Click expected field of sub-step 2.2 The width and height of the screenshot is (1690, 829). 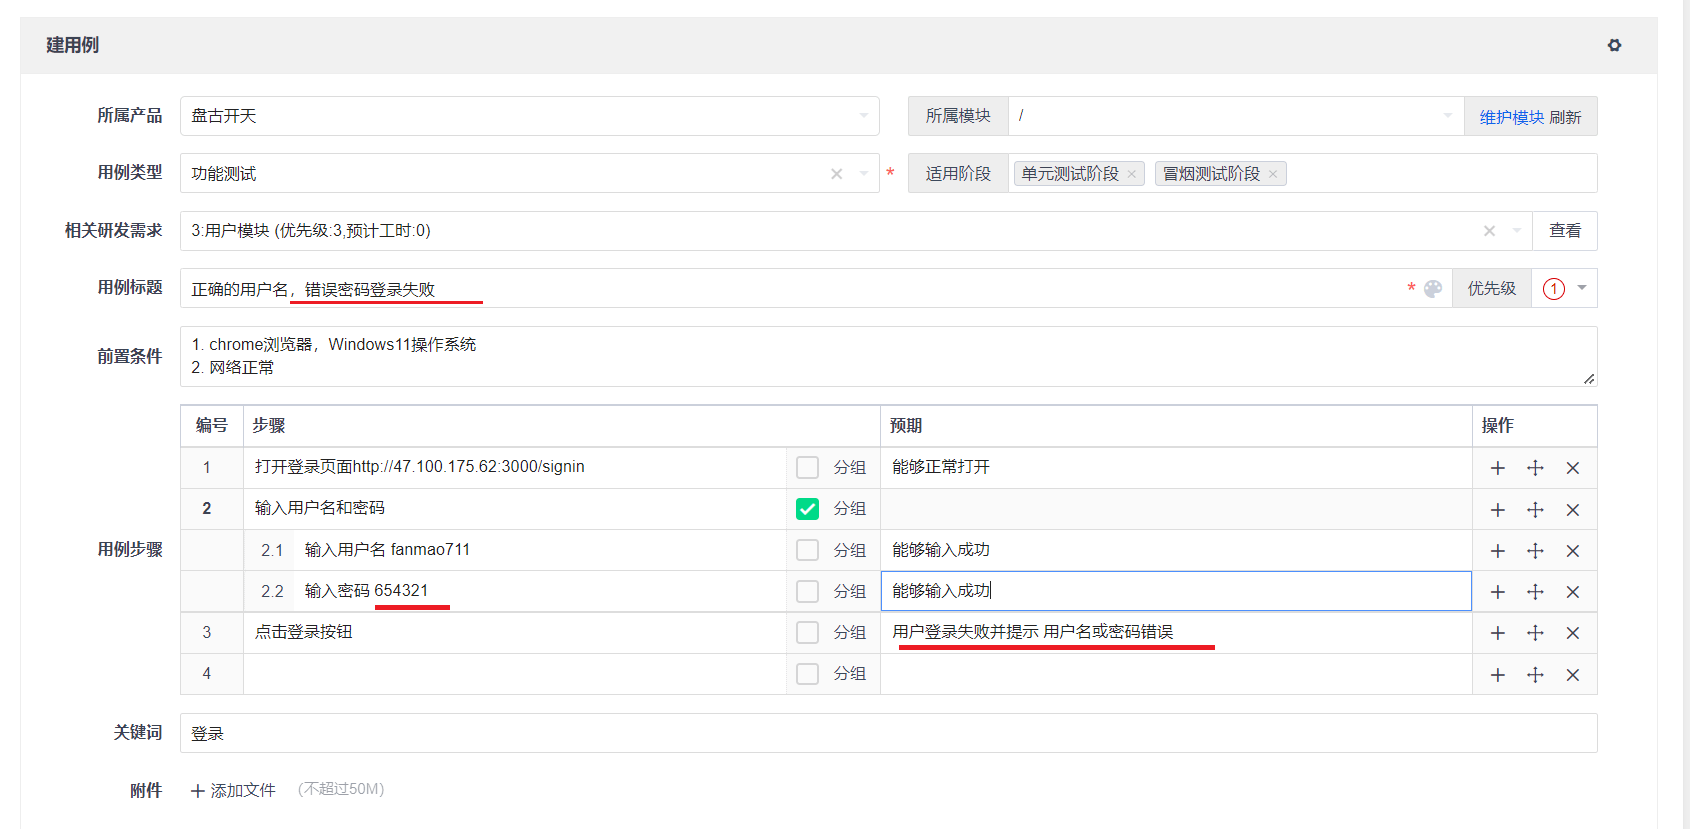click(x=1176, y=591)
